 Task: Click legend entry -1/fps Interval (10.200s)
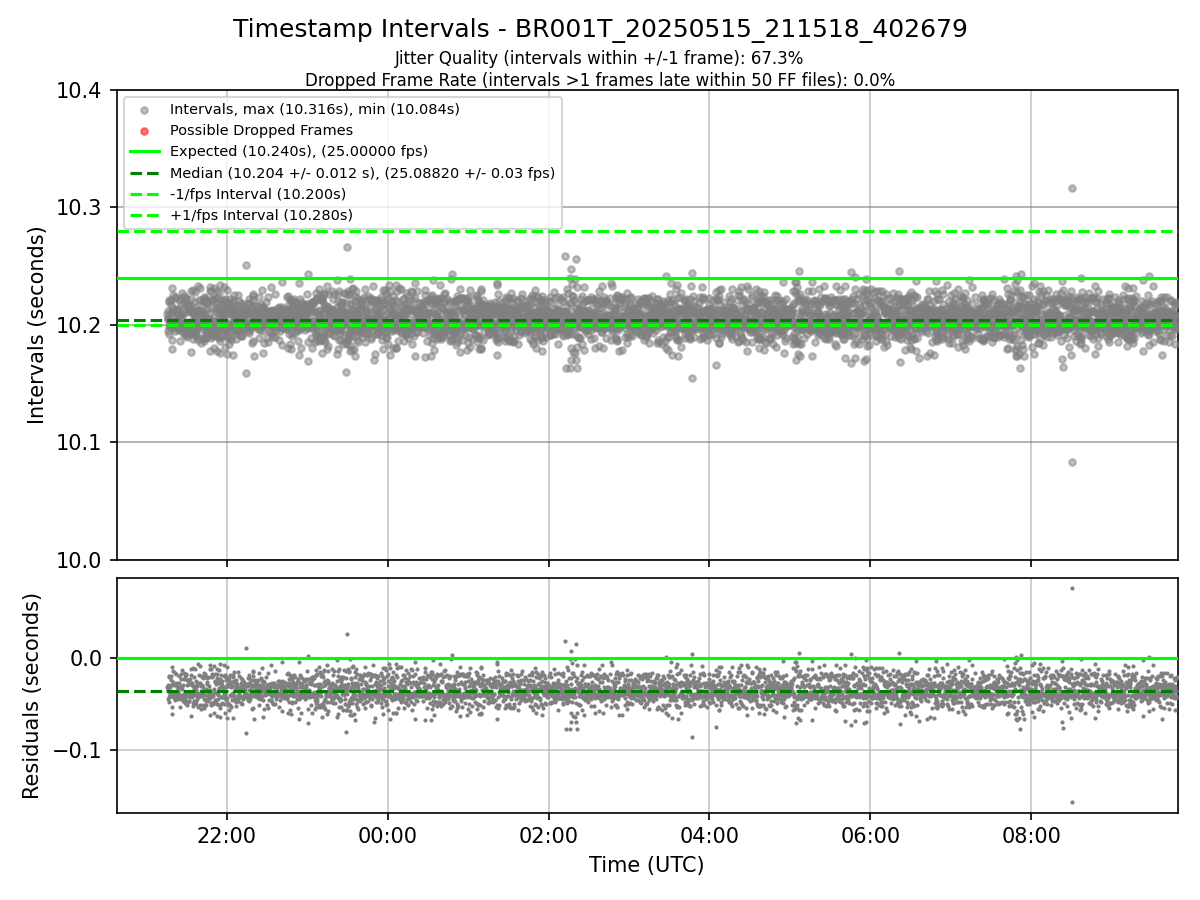point(258,194)
